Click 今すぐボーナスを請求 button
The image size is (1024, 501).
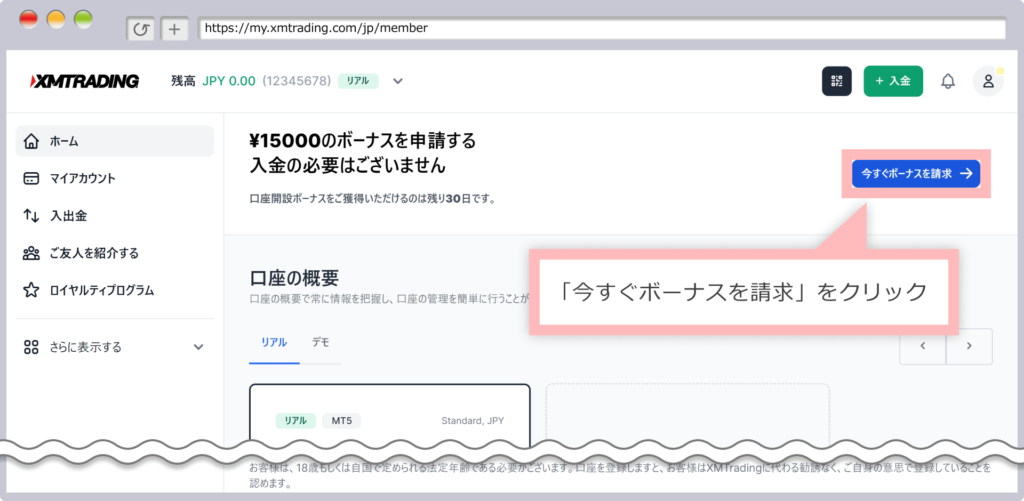(915, 173)
